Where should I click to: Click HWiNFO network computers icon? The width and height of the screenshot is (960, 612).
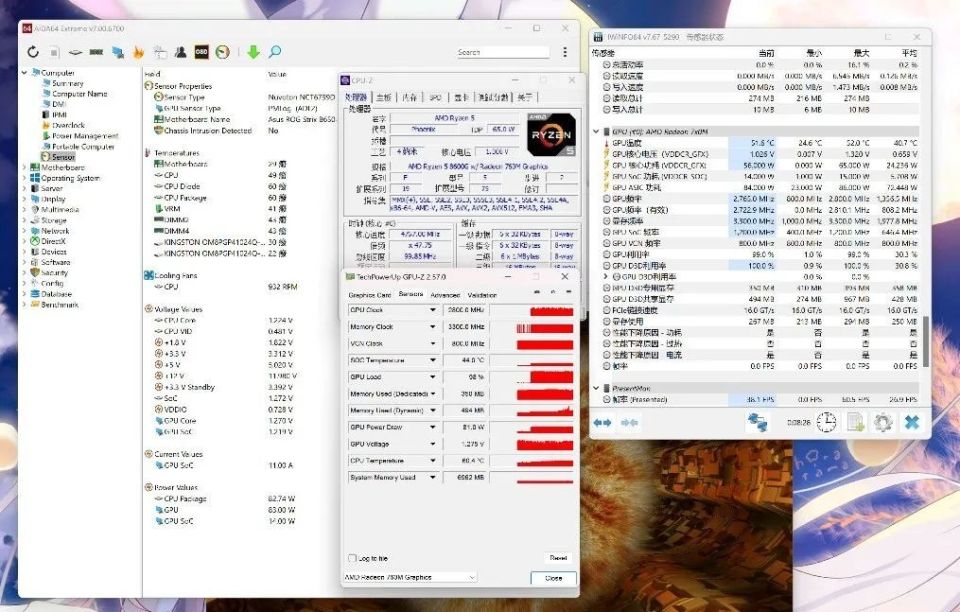tap(757, 422)
